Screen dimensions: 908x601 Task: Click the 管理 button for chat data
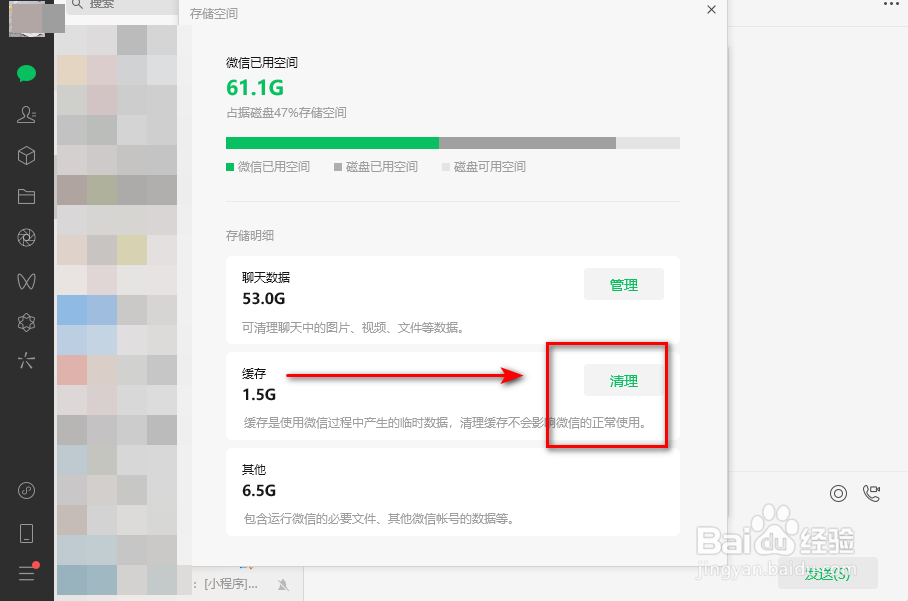pyautogui.click(x=624, y=284)
